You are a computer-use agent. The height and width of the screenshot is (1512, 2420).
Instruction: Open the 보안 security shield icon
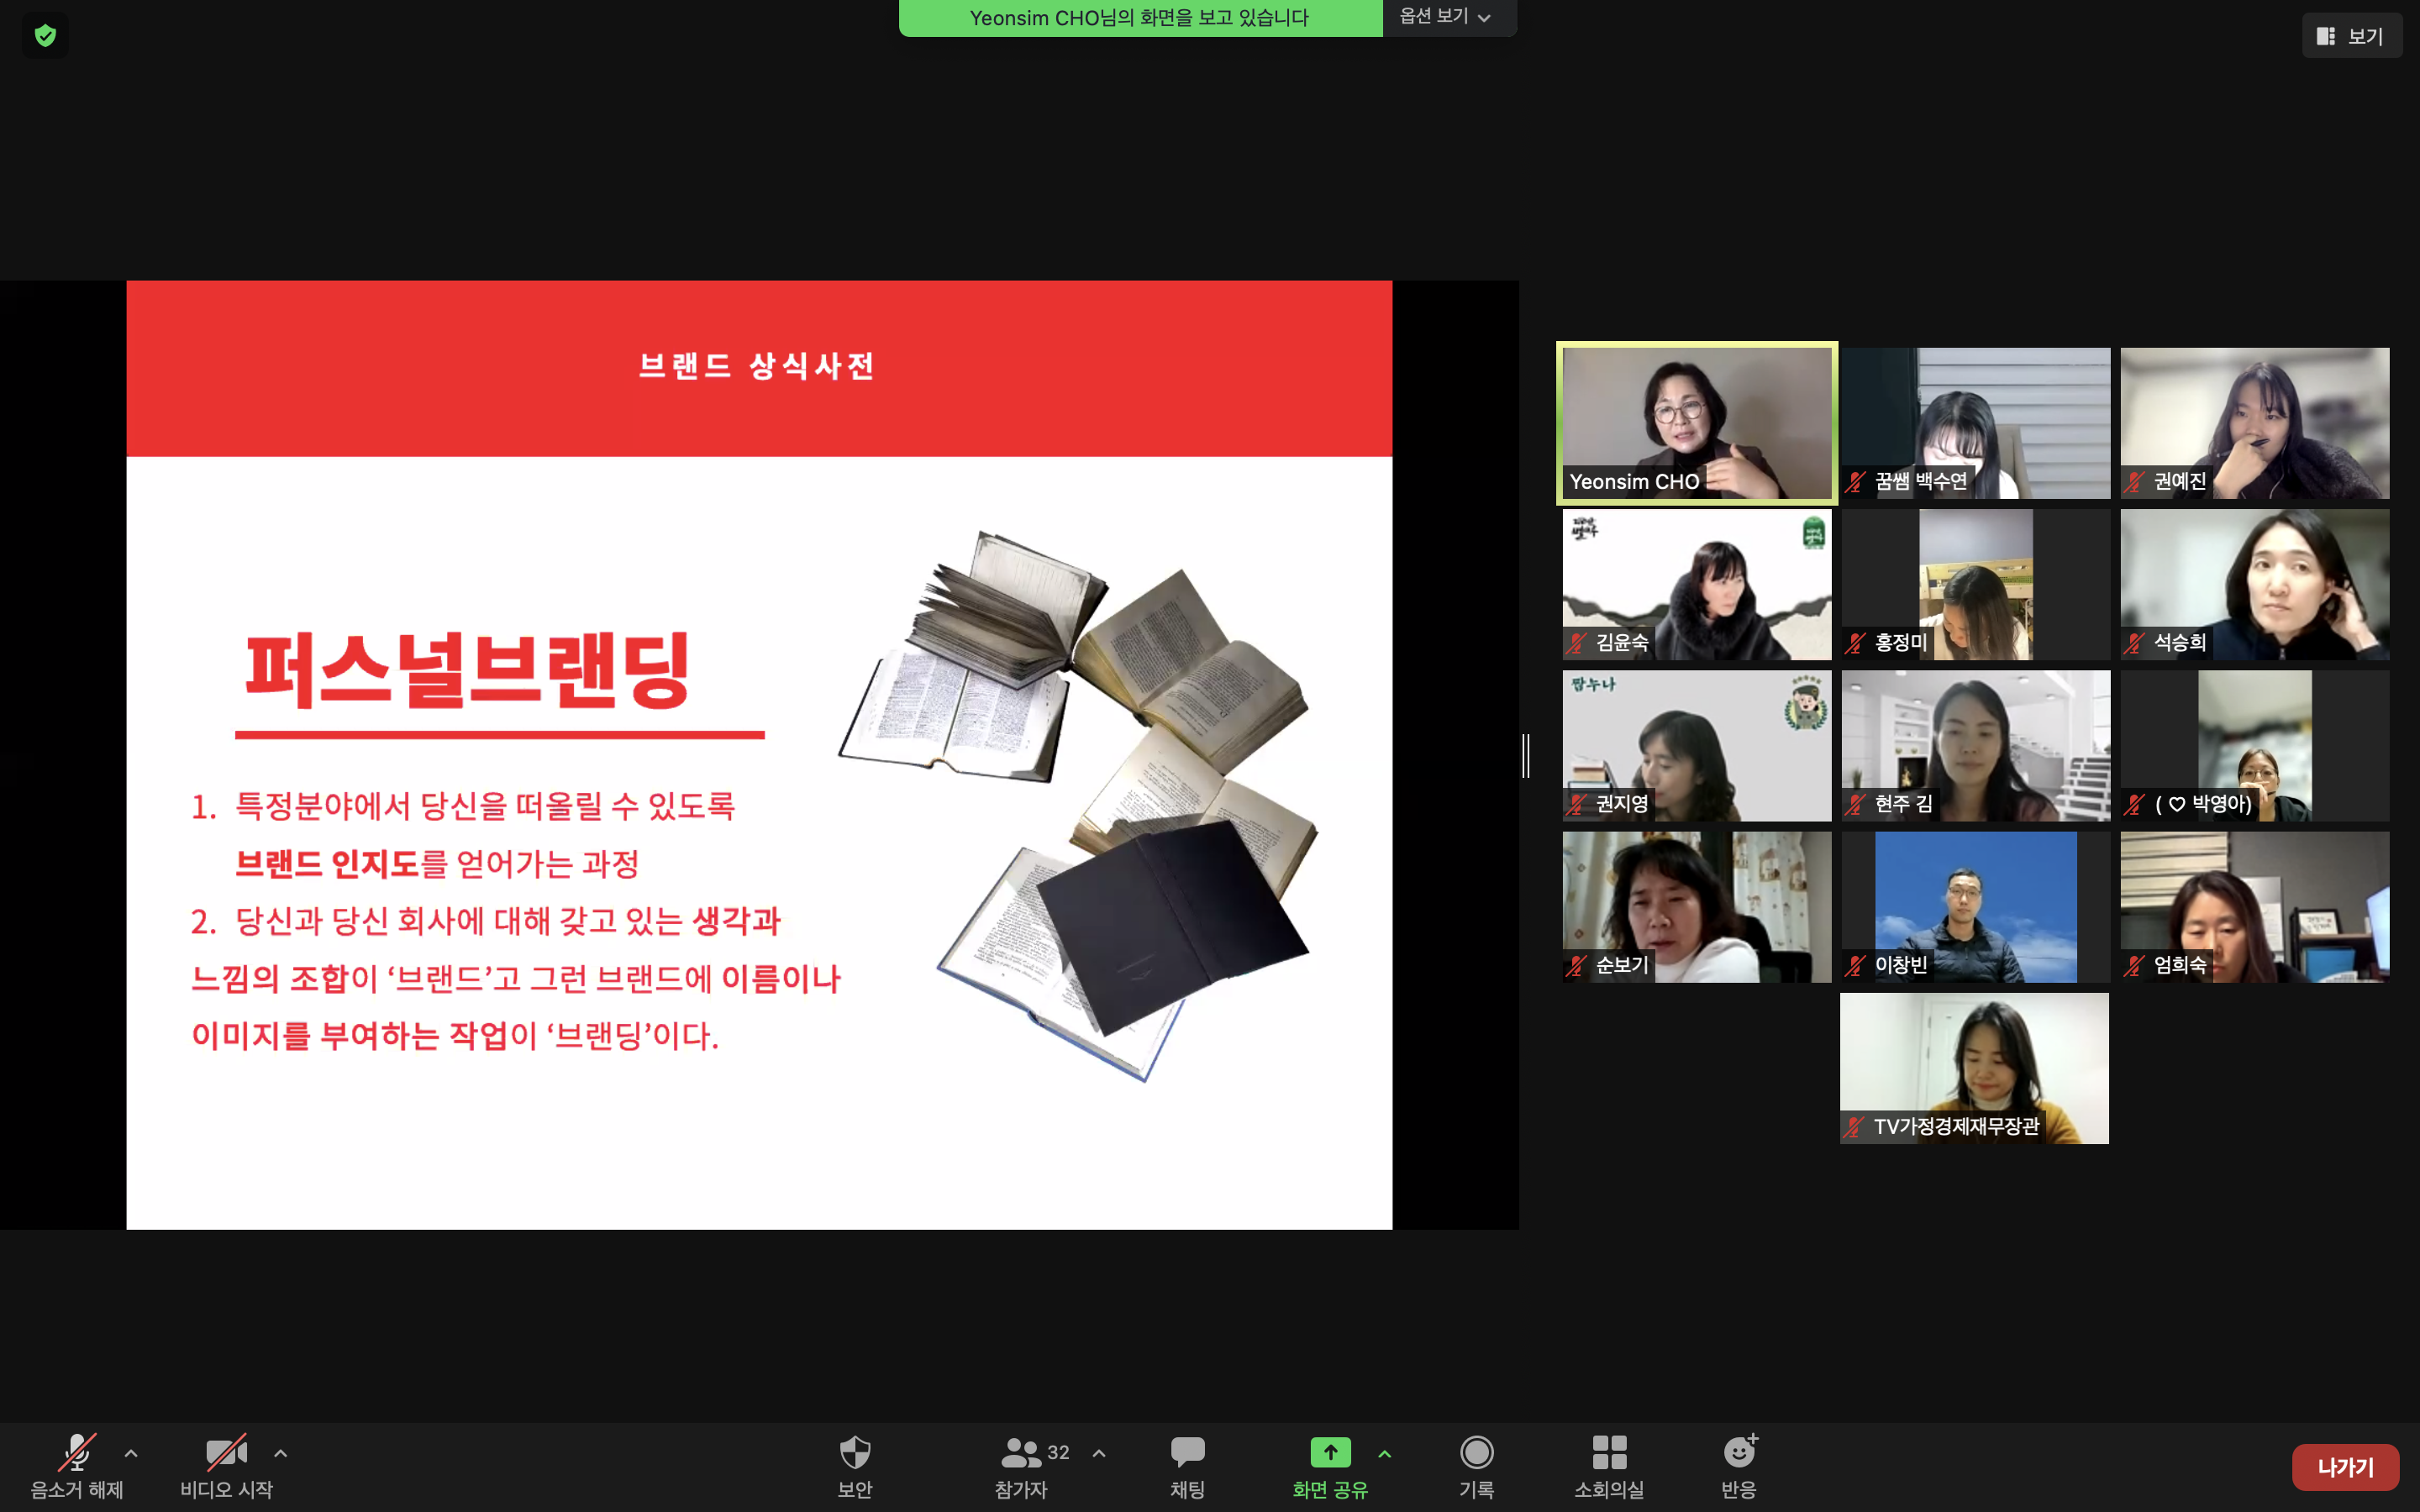coord(855,1452)
